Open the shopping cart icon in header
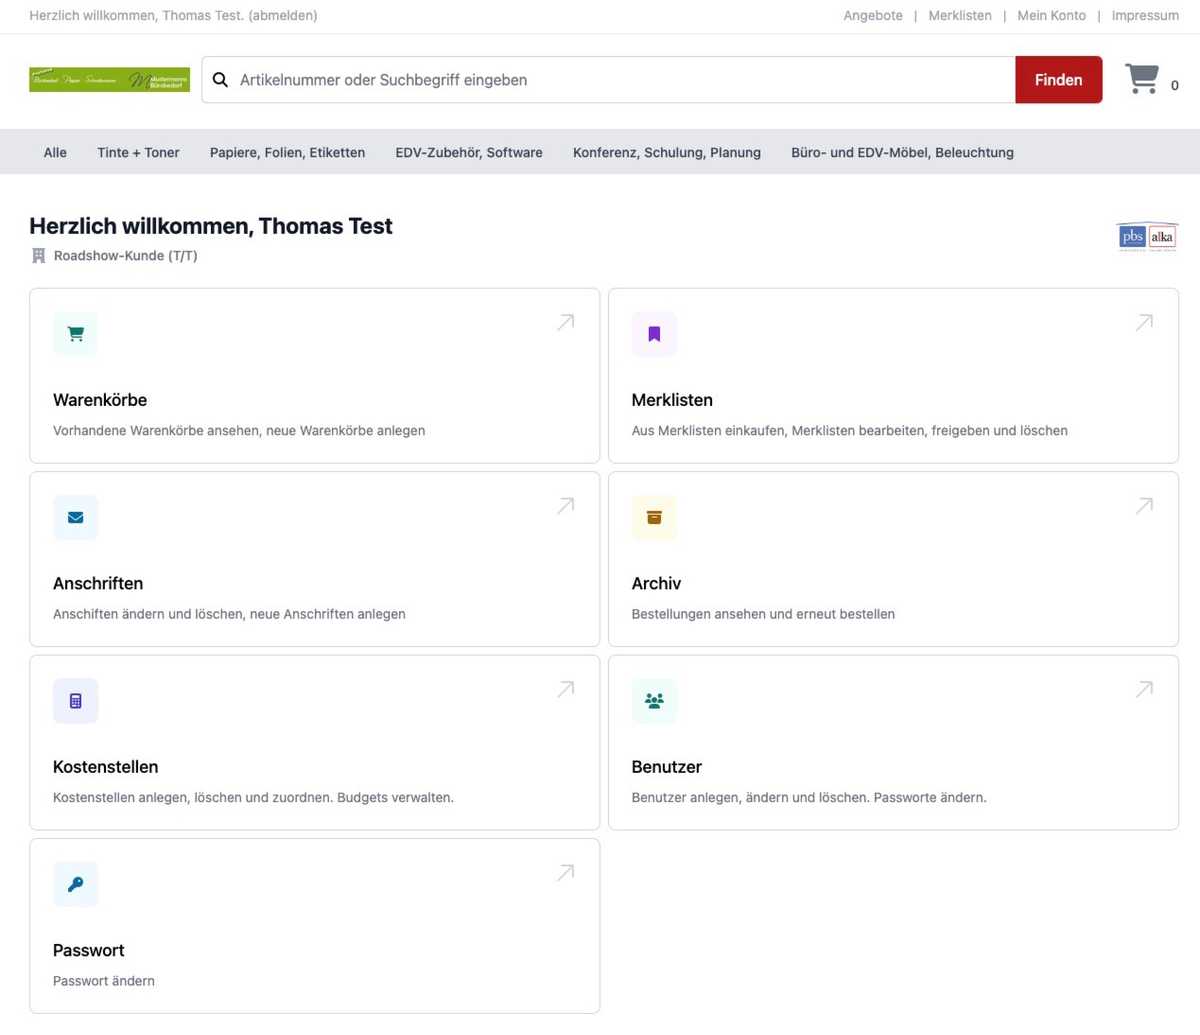Image resolution: width=1200 pixels, height=1035 pixels. (x=1142, y=79)
